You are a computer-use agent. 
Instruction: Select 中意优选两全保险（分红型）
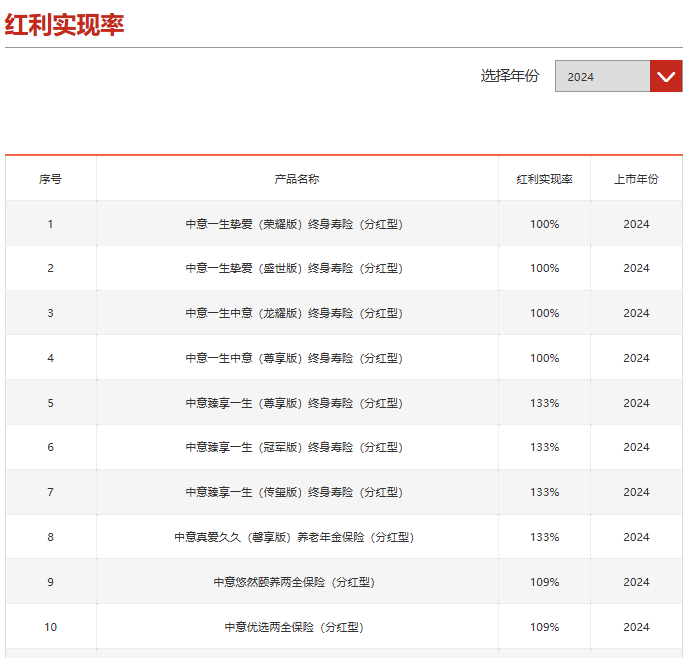point(294,627)
